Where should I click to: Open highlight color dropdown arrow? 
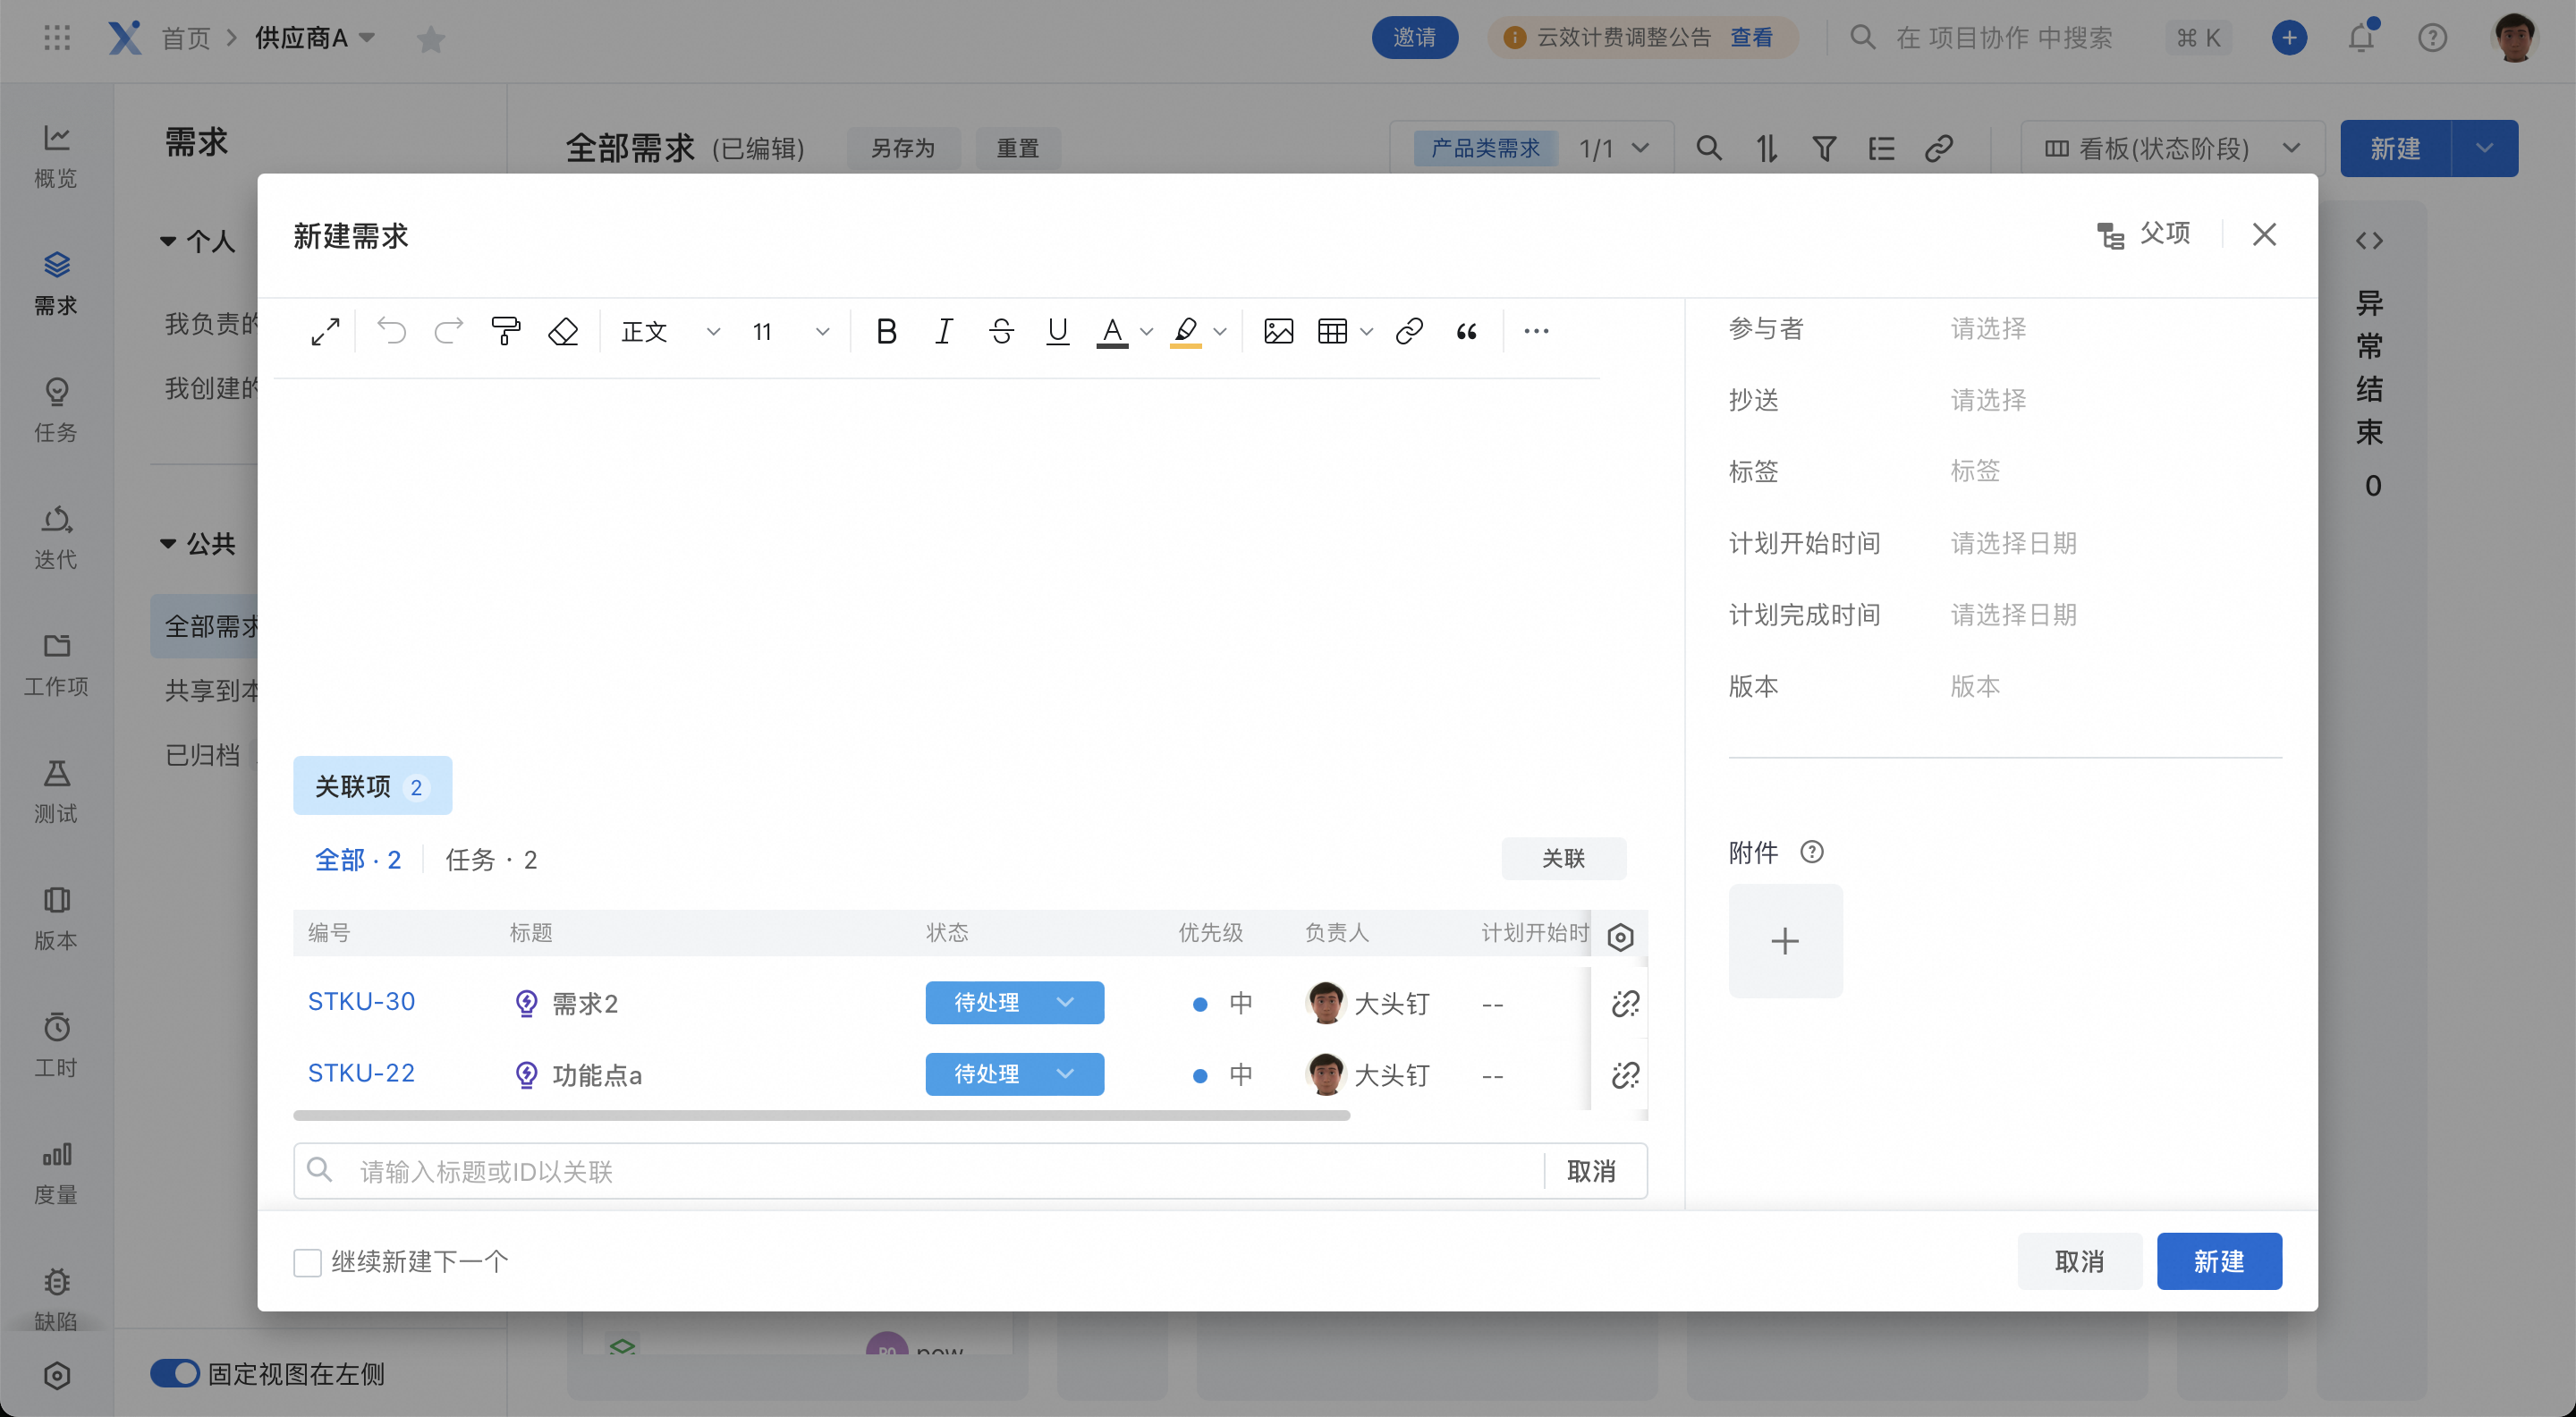tap(1220, 332)
